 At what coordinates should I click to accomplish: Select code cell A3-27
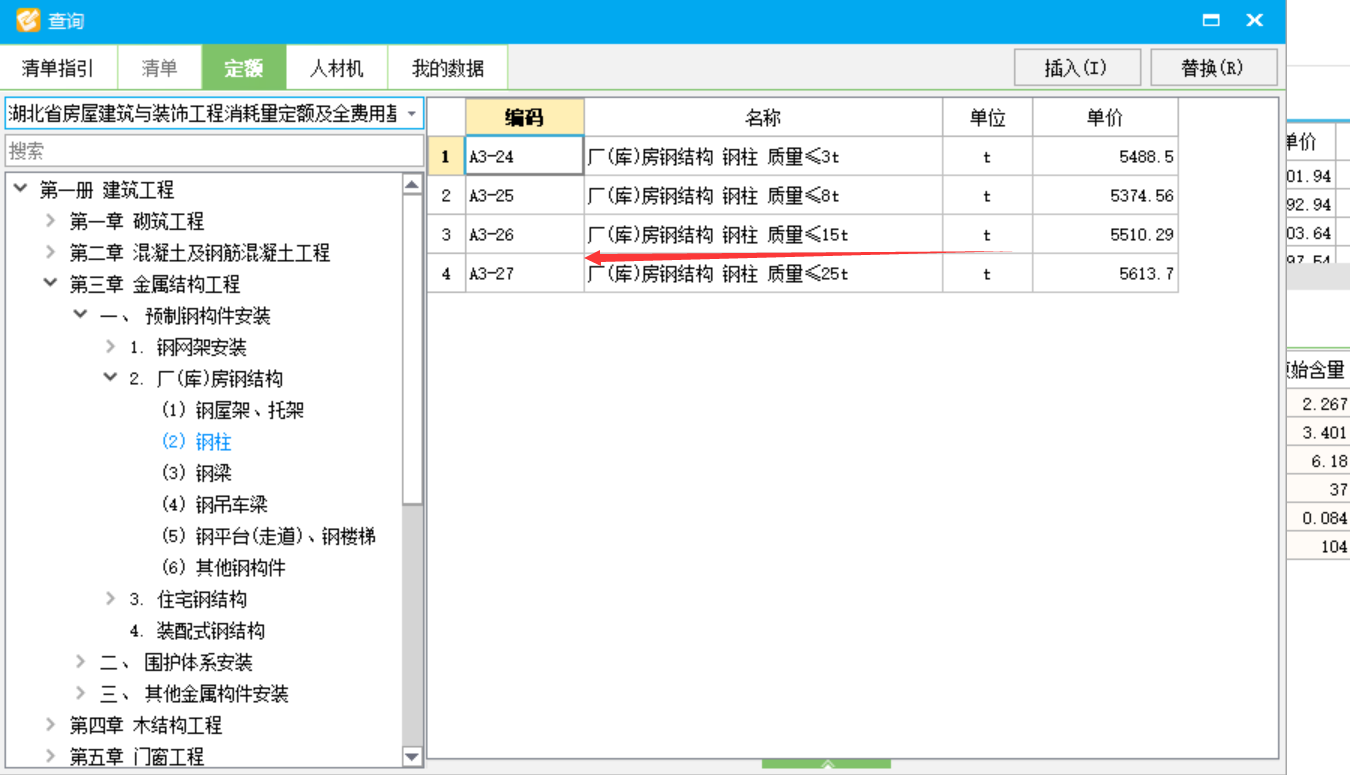[524, 273]
